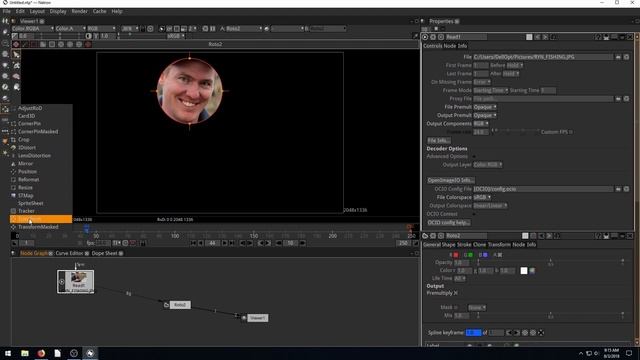Remove spline keyframe X icon
This screenshot has width=640, height=360.
(541, 333)
